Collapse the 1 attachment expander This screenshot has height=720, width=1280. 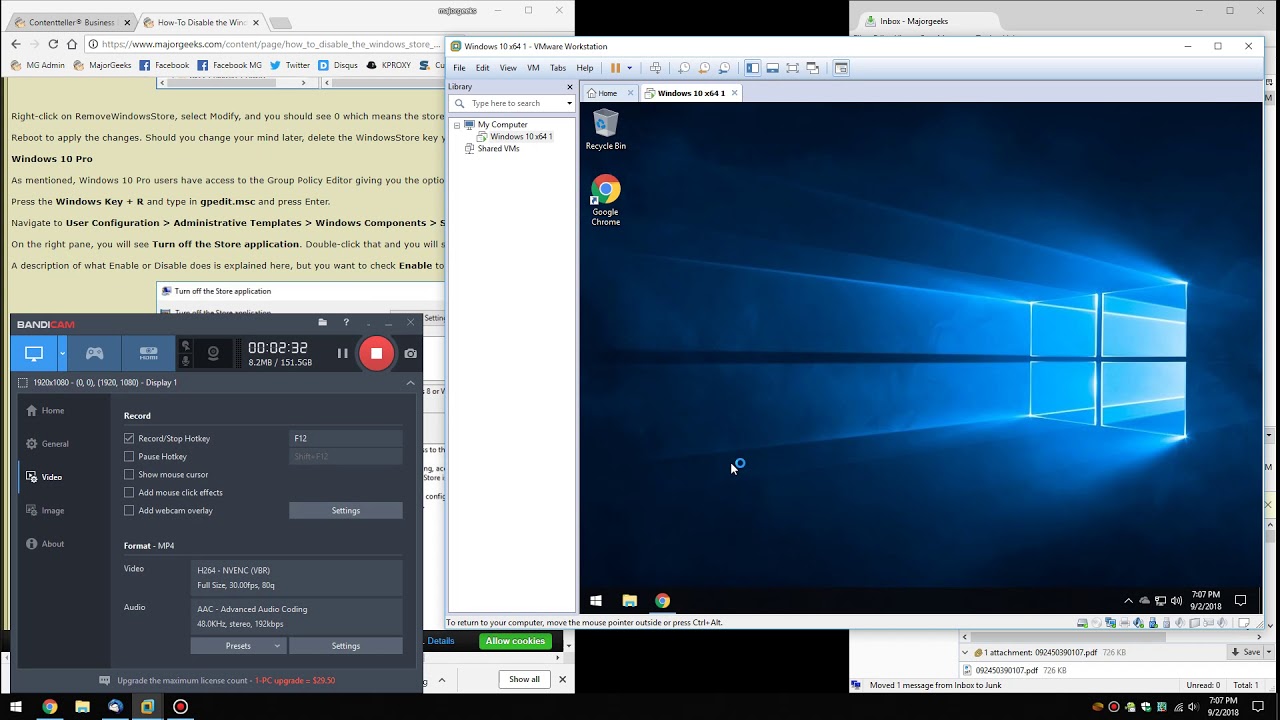(965, 652)
